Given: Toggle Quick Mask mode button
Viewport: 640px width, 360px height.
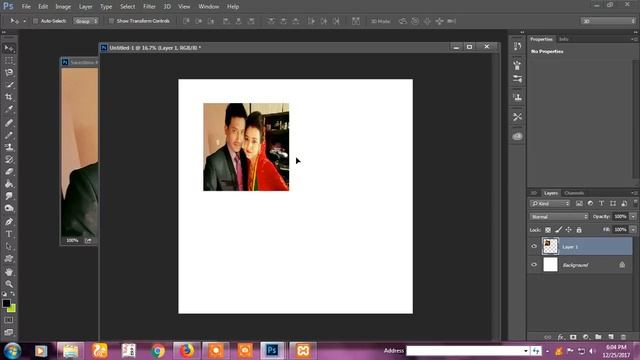Looking at the screenshot, I should tap(9, 320).
